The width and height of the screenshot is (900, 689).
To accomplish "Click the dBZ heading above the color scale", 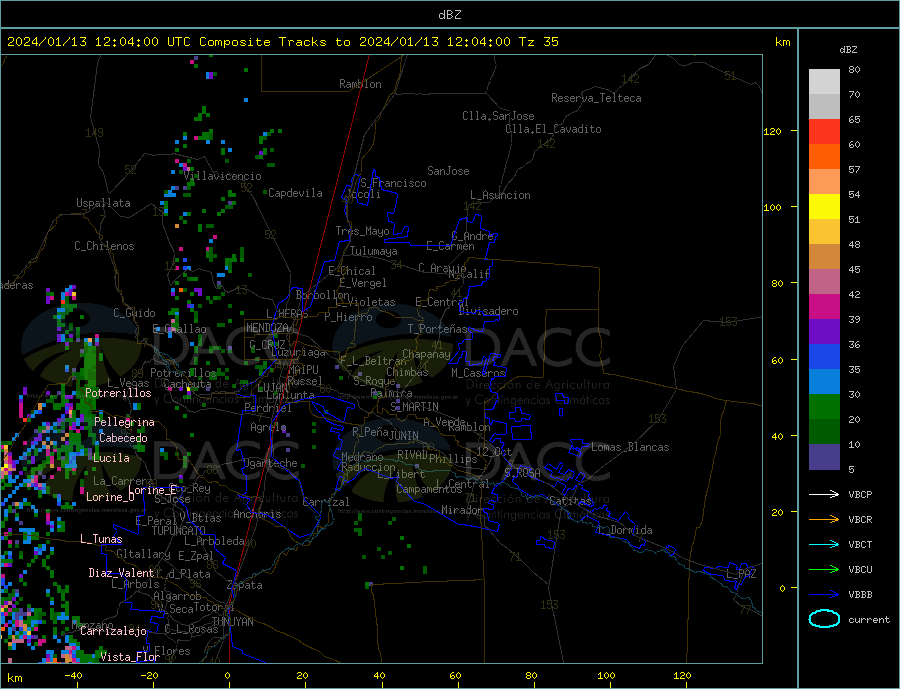I will coord(848,50).
